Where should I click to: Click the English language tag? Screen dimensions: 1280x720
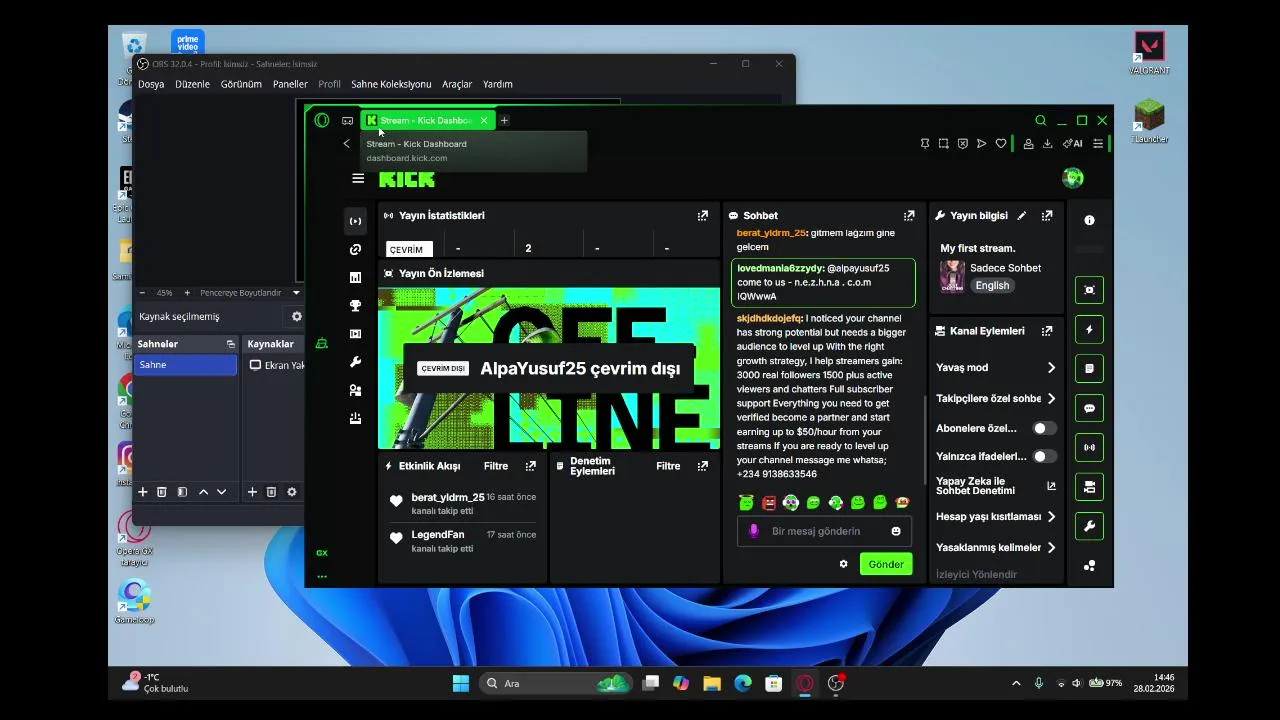[x=992, y=285]
